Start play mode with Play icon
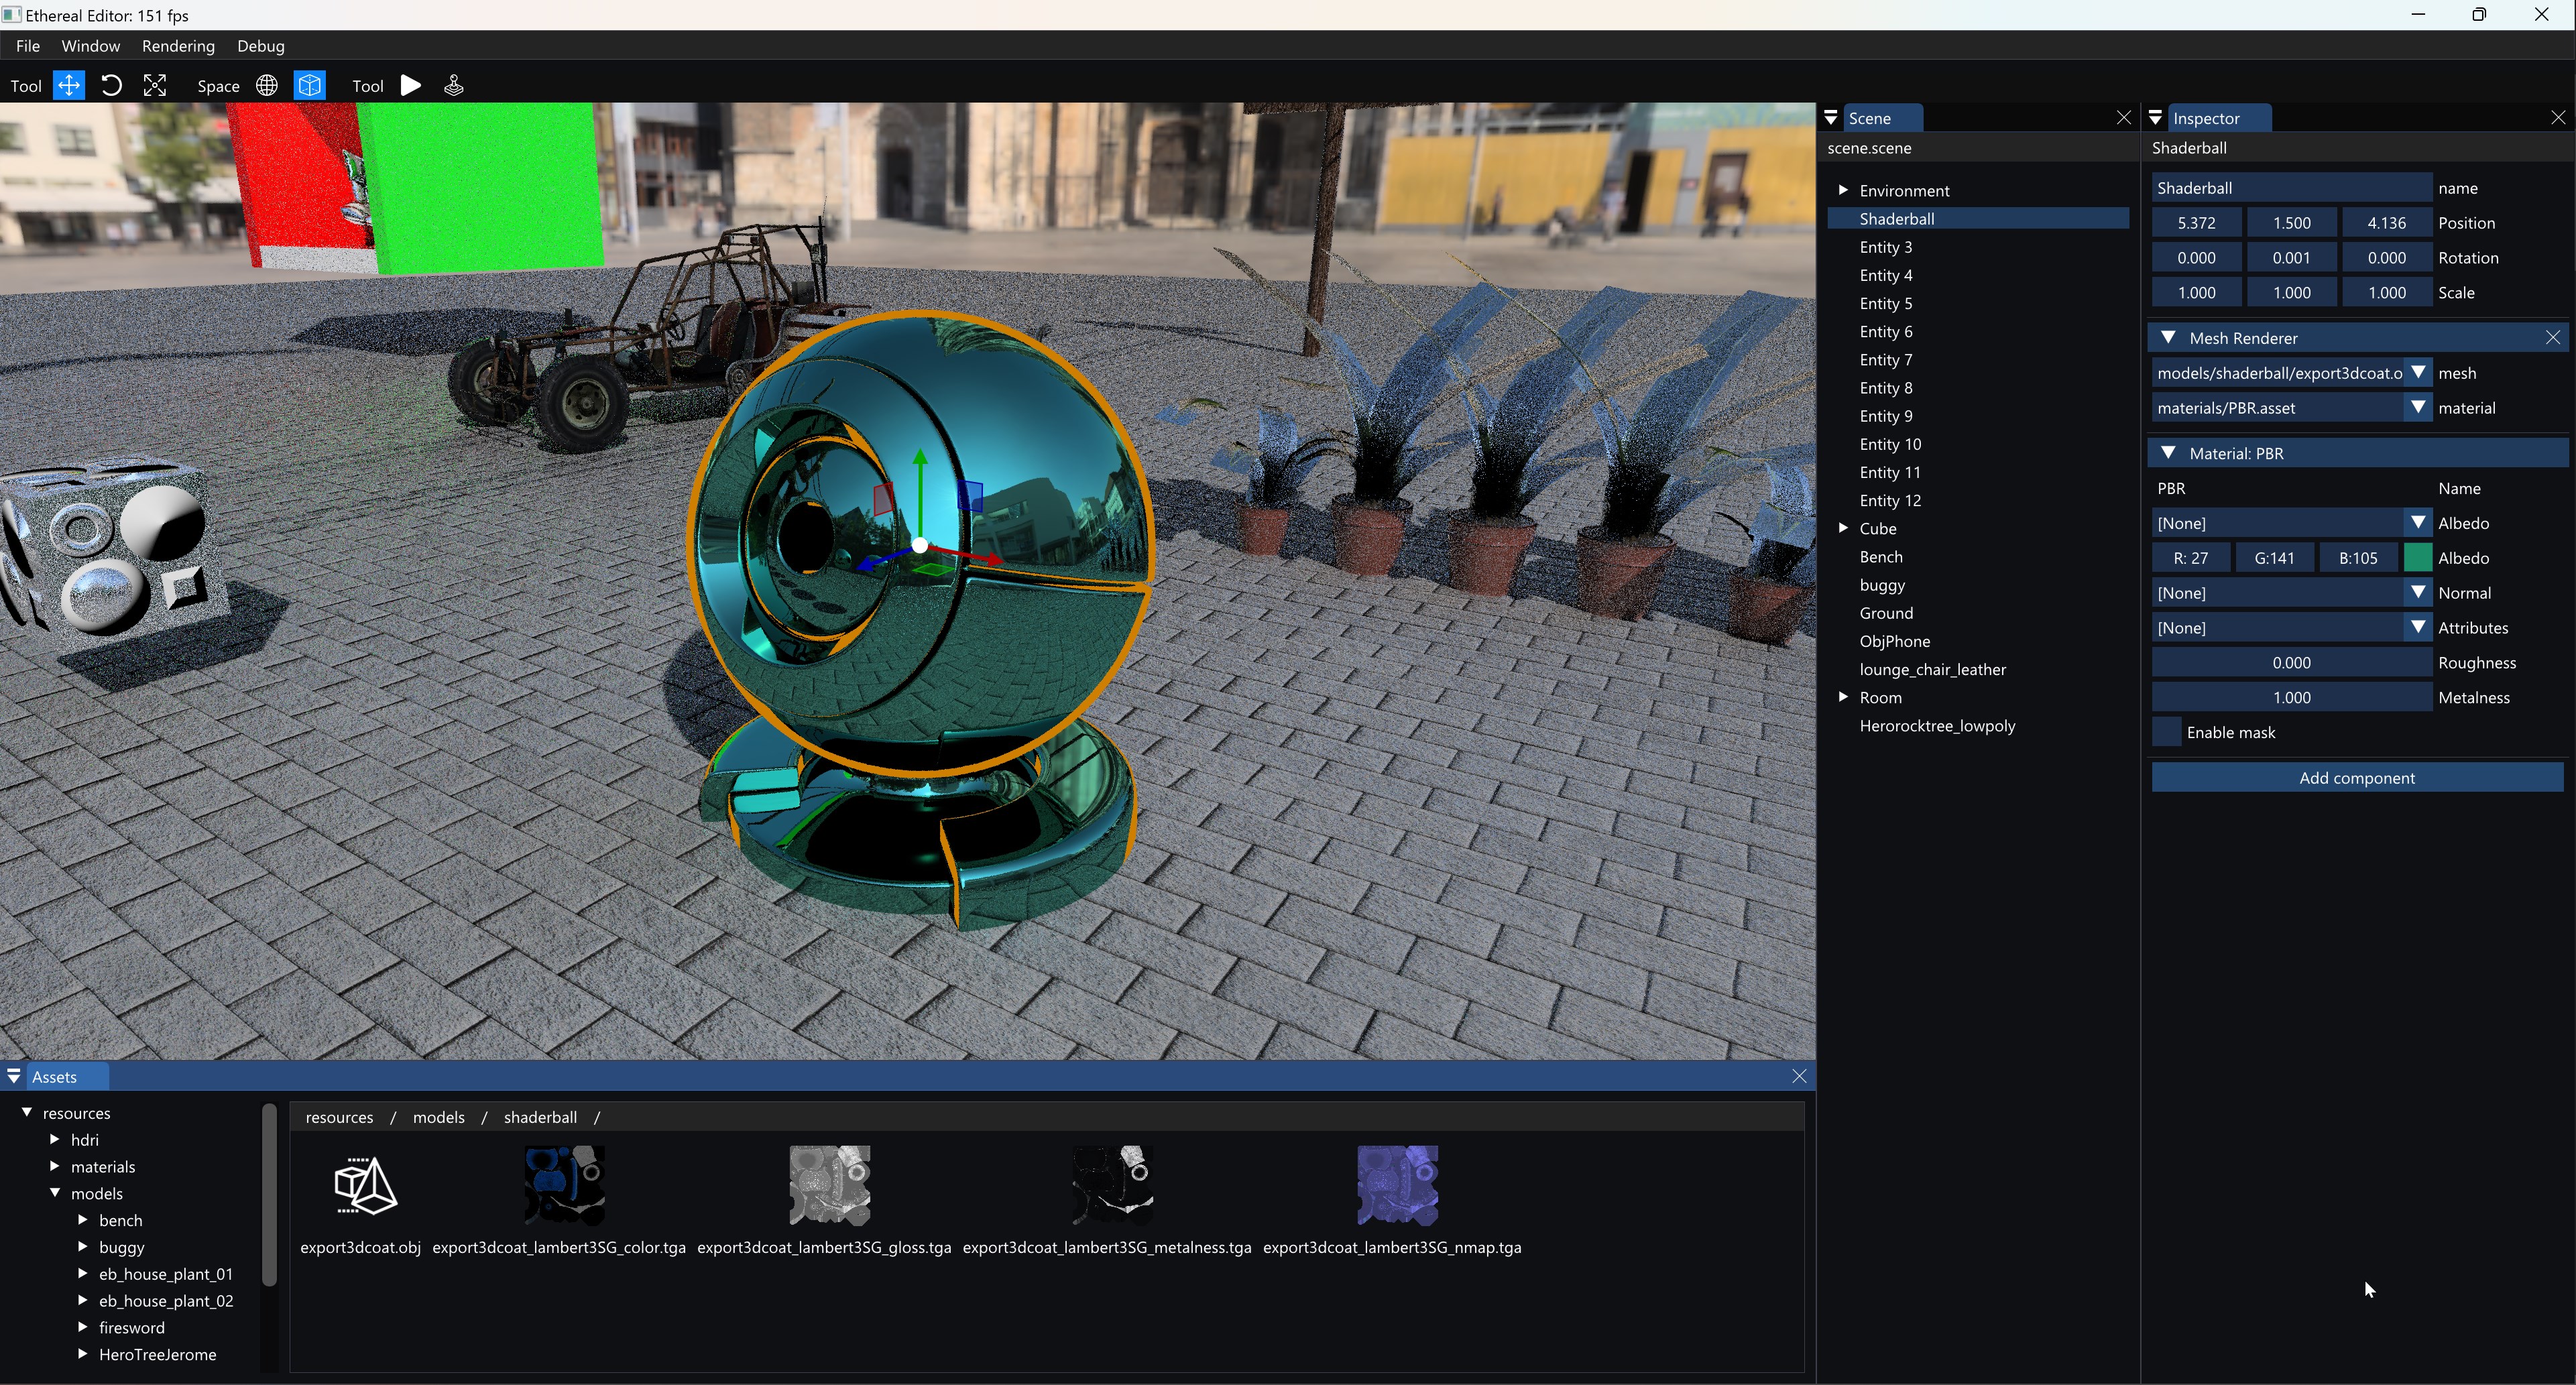This screenshot has height=1385, width=2576. 411,85
